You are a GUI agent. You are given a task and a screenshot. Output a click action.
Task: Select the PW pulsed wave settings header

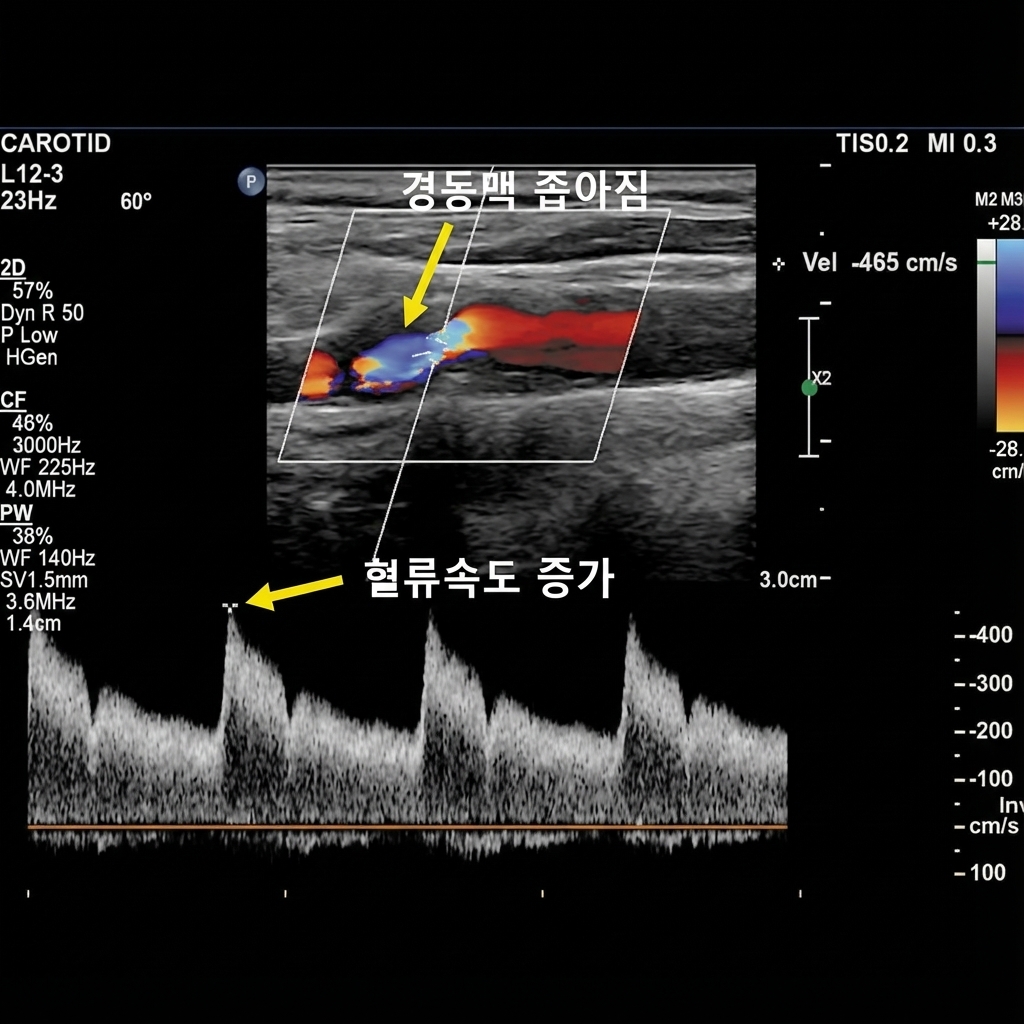(16, 514)
